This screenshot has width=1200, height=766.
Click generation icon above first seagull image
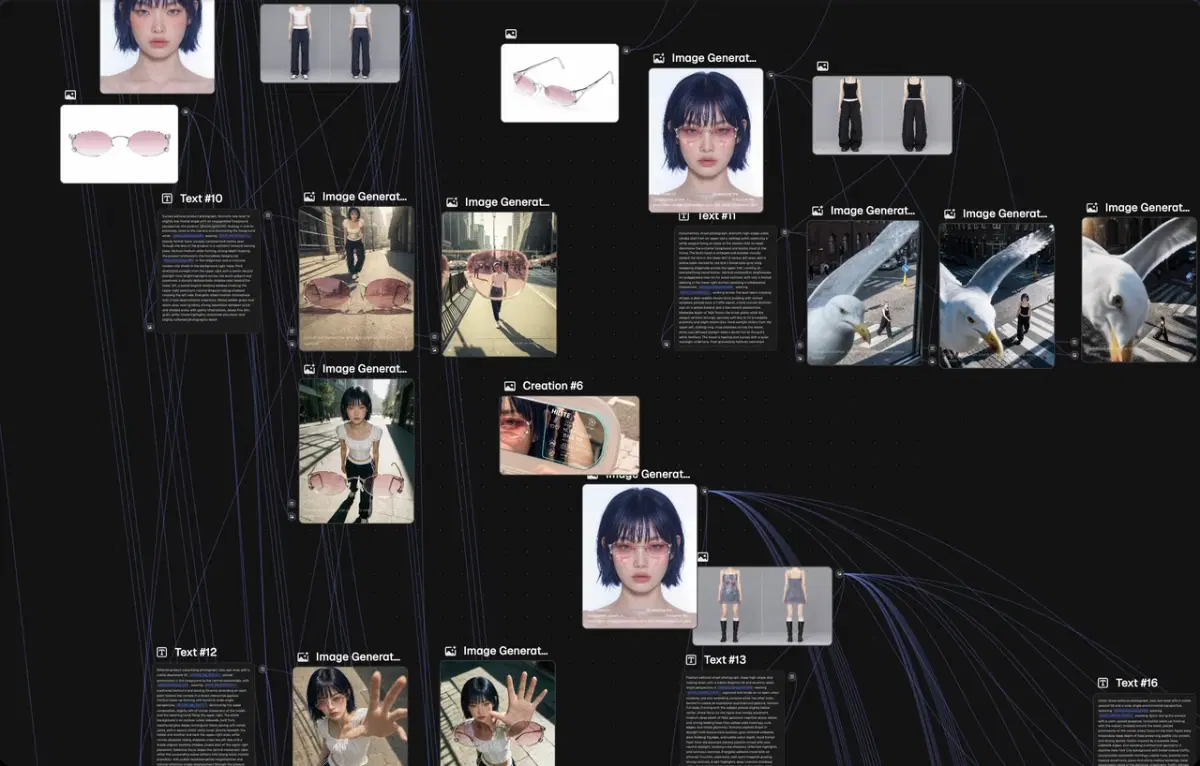click(817, 211)
